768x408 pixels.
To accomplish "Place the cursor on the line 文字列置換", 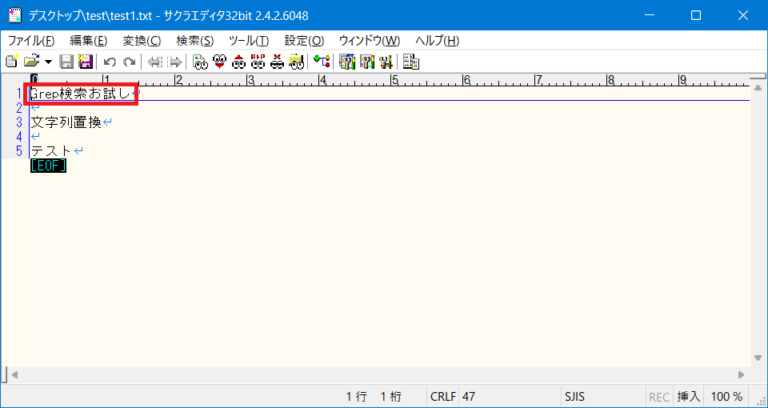I will coord(66,122).
